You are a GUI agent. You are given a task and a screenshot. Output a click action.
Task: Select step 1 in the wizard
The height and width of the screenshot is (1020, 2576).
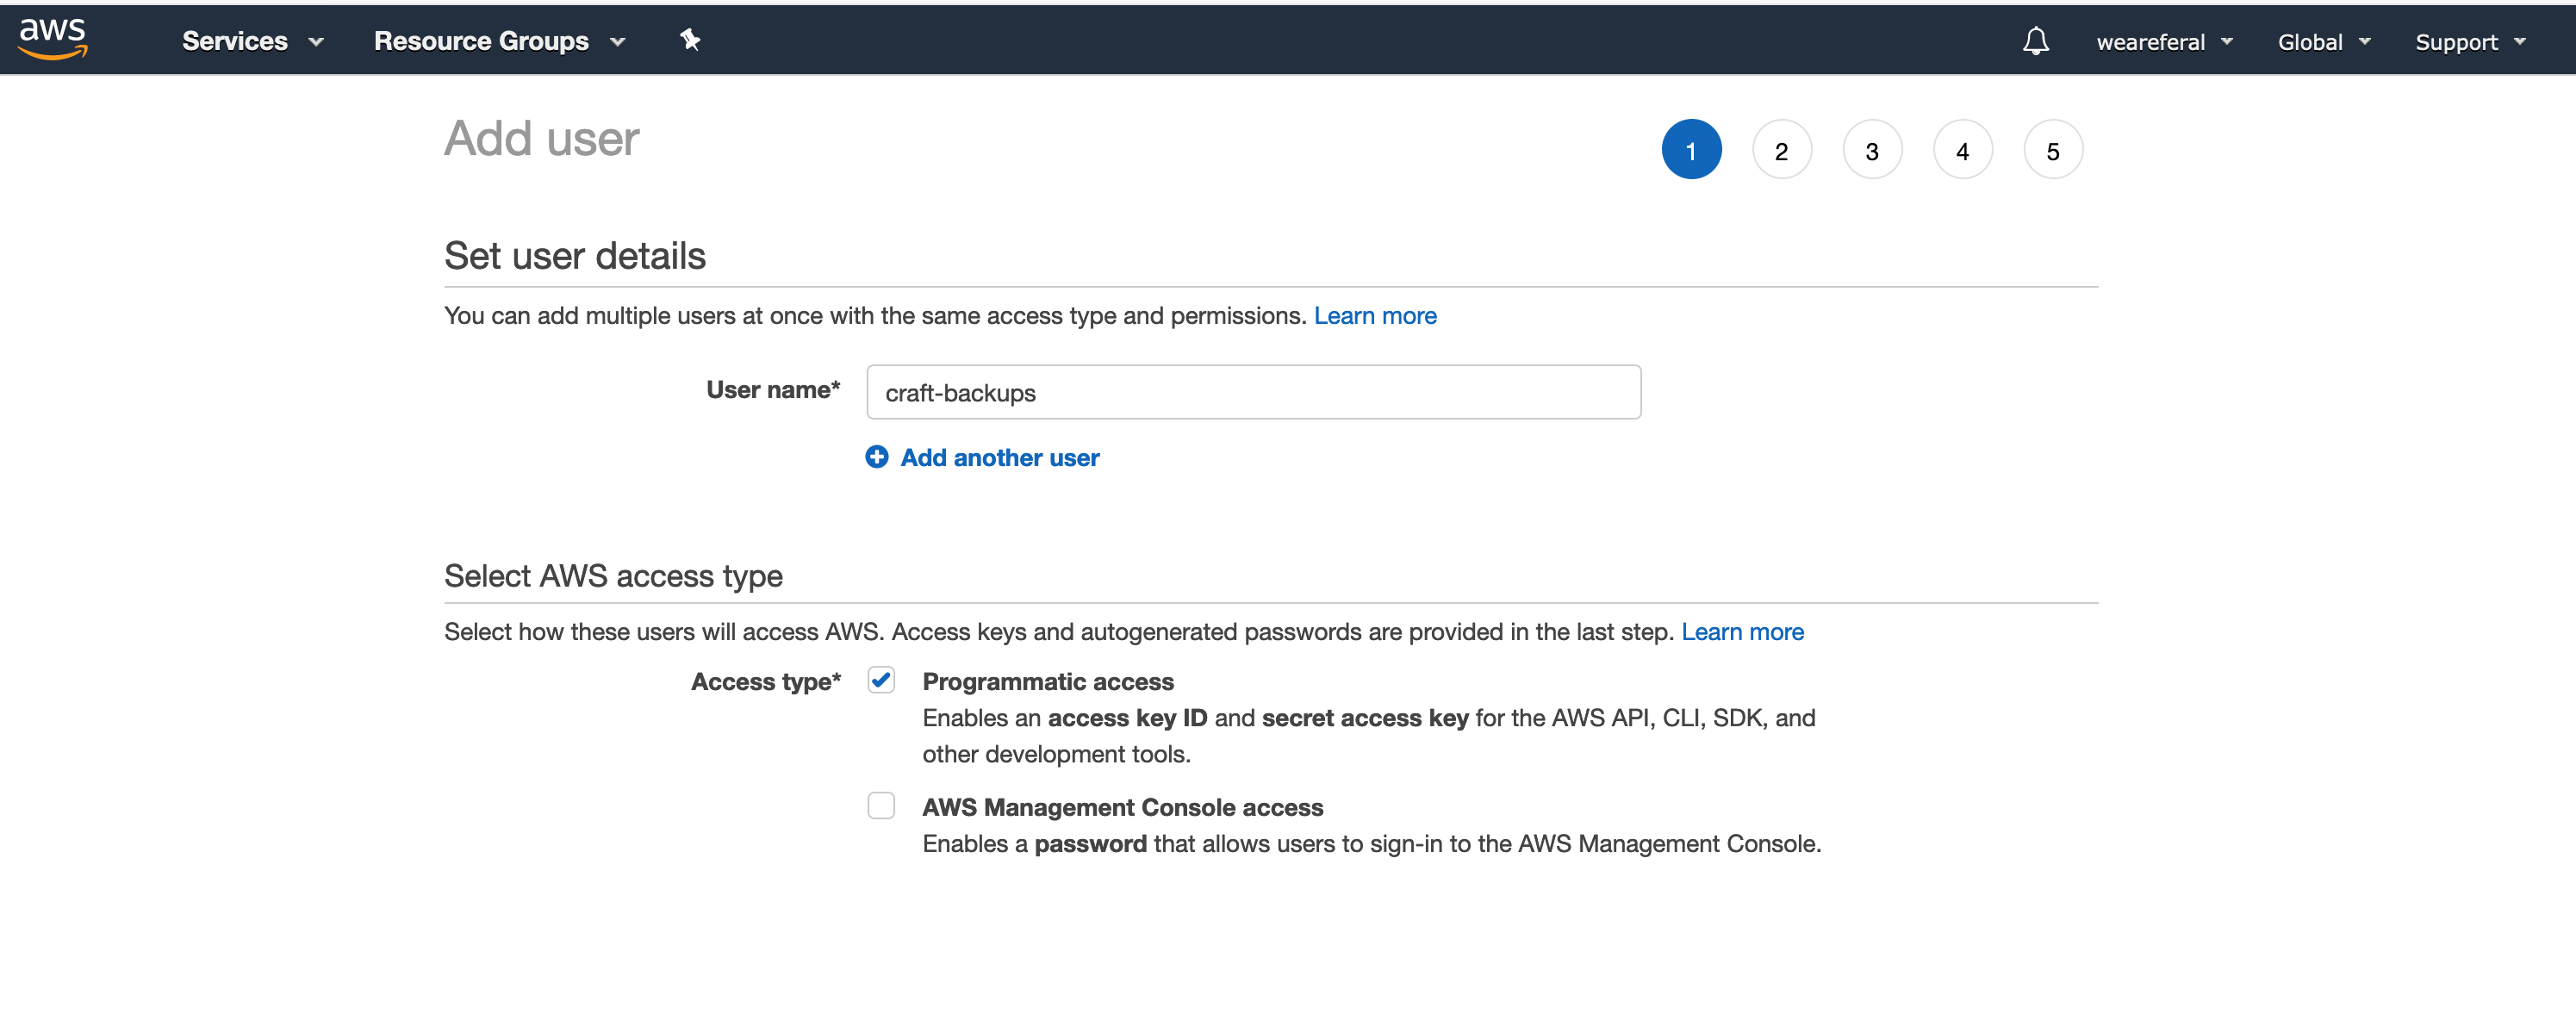tap(1690, 150)
